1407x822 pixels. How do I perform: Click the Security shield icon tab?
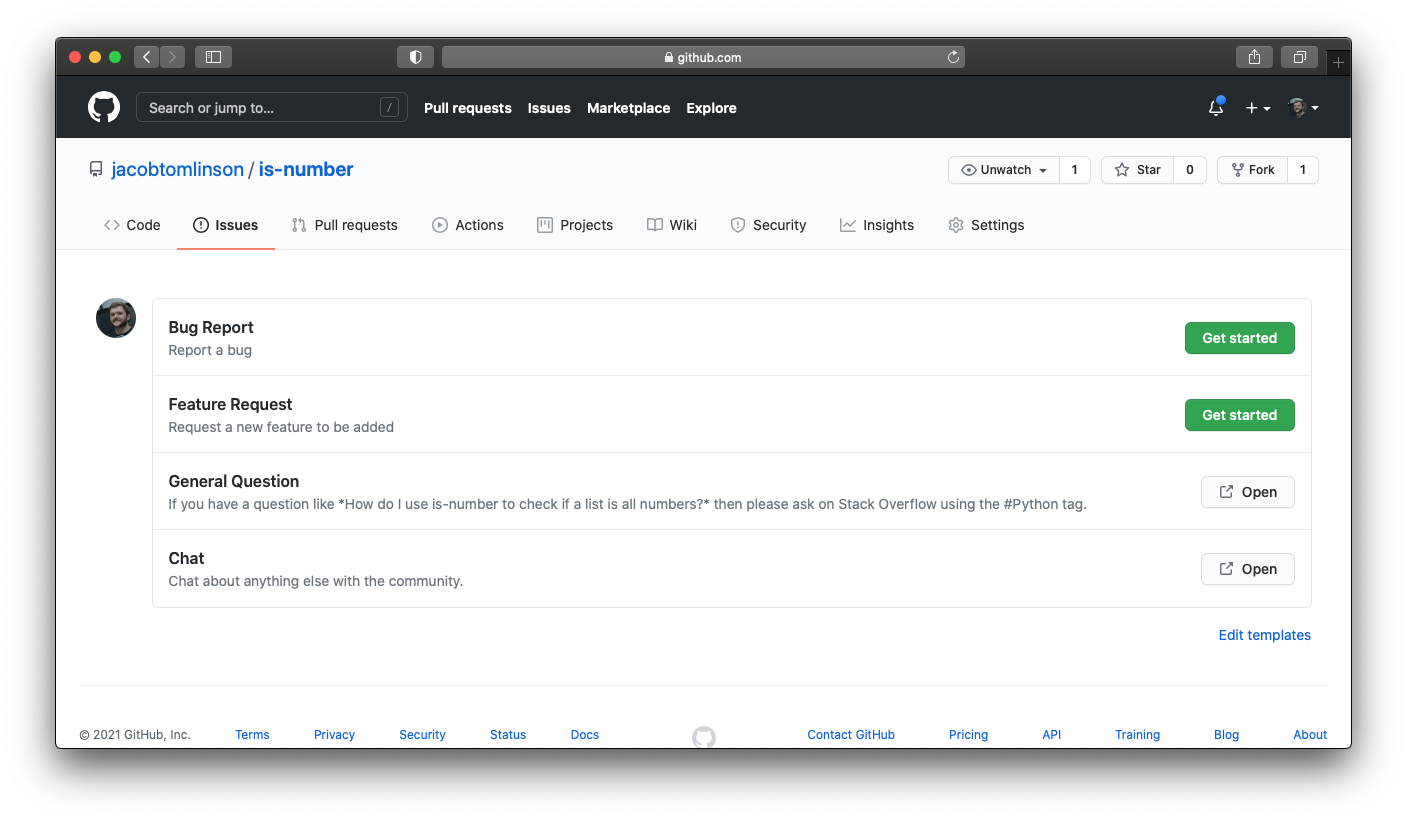(737, 225)
